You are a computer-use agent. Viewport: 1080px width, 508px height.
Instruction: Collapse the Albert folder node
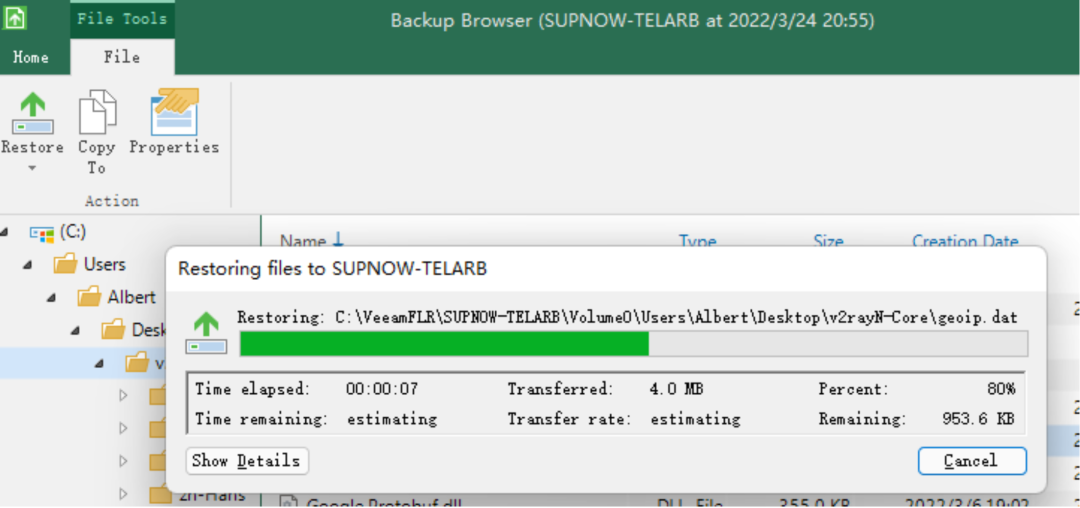pos(52,298)
